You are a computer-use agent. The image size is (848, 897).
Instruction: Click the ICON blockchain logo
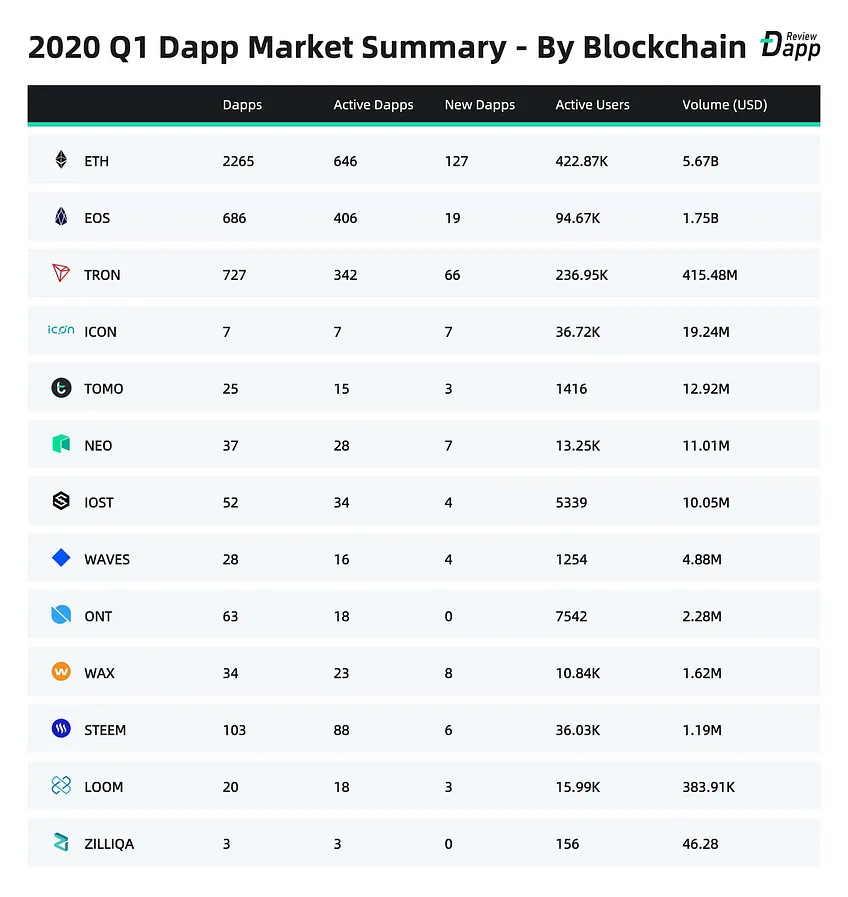(61, 330)
